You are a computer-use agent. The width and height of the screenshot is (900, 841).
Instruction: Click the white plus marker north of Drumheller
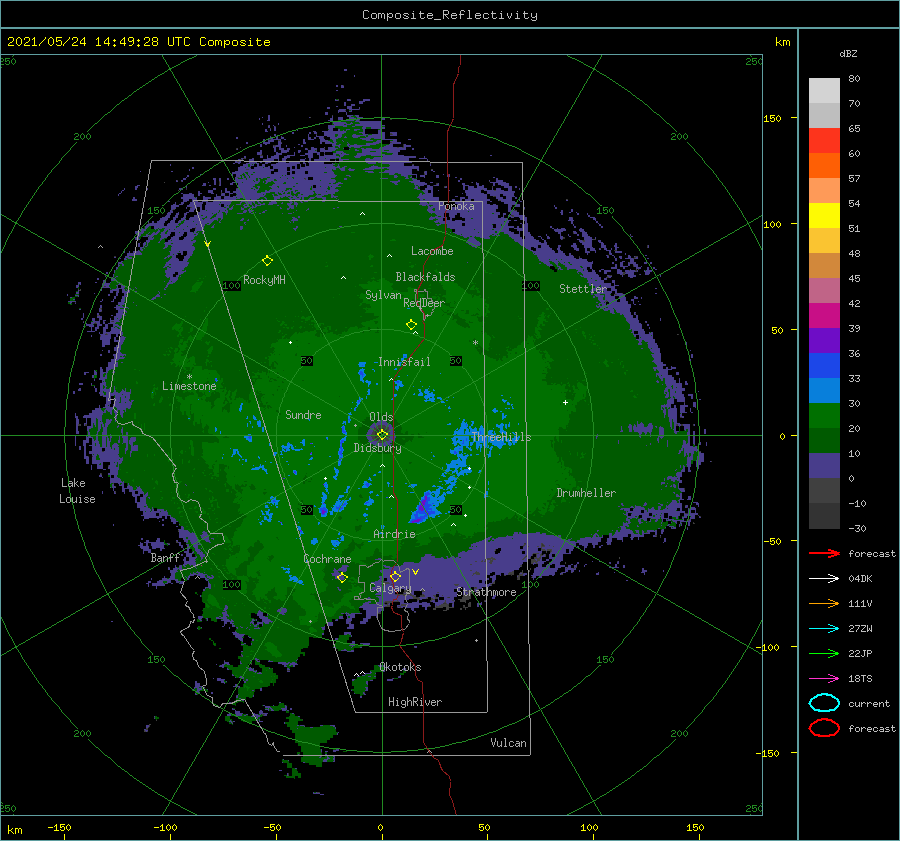tap(565, 402)
